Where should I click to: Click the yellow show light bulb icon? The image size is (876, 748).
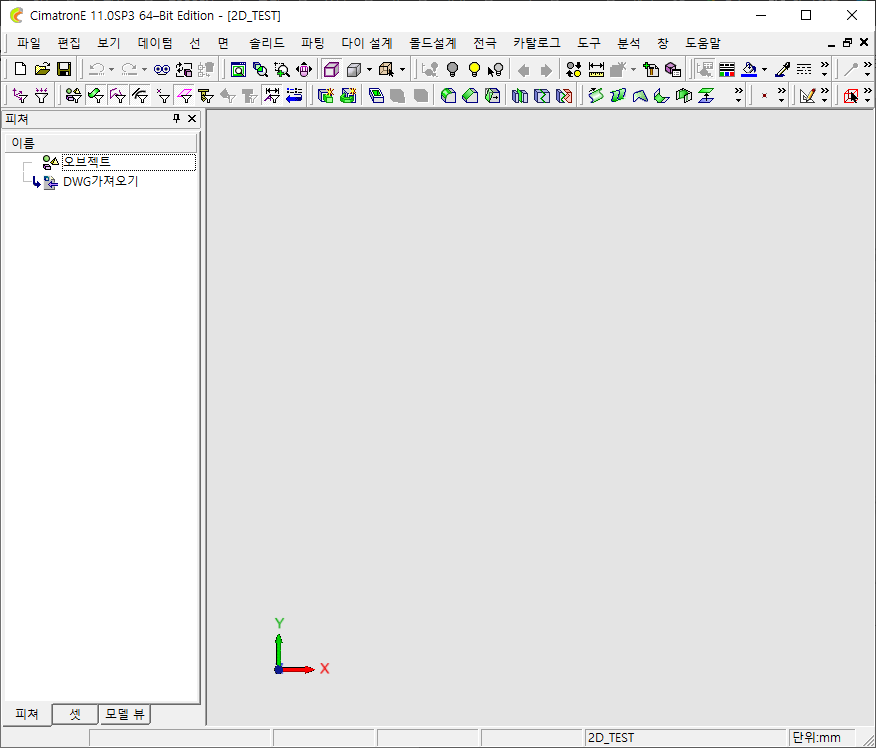[474, 69]
